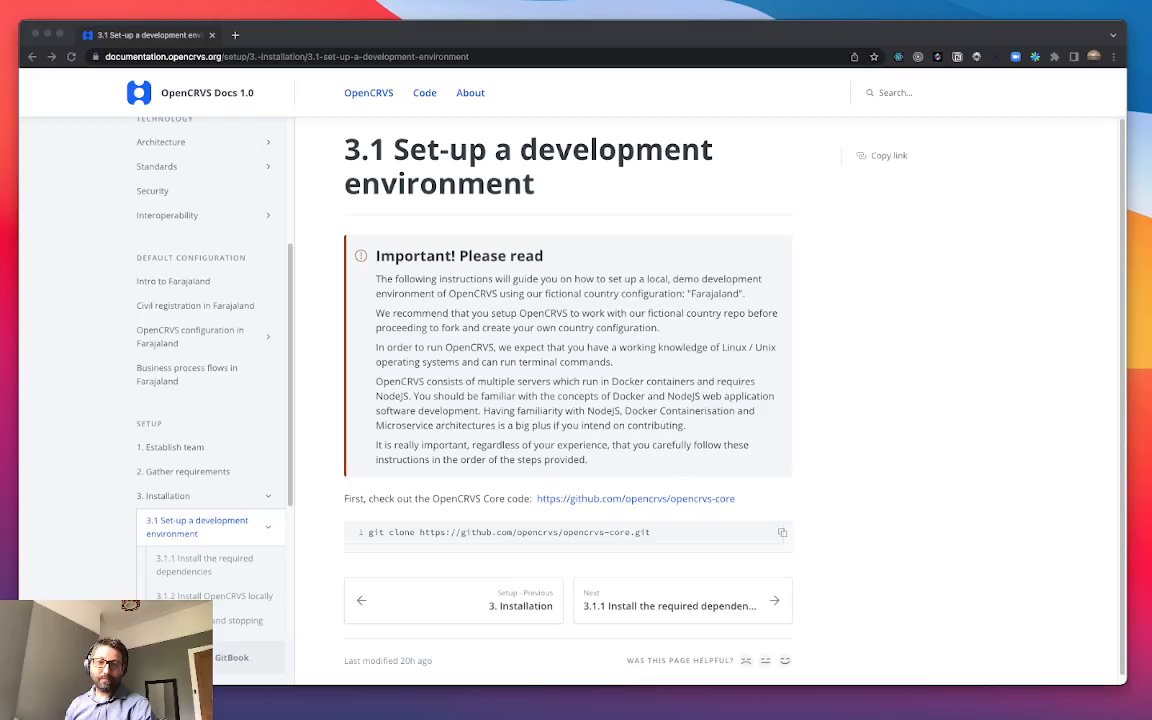The width and height of the screenshot is (1152, 720).
Task: Open the Zoom extension icon
Action: coord(1015,57)
